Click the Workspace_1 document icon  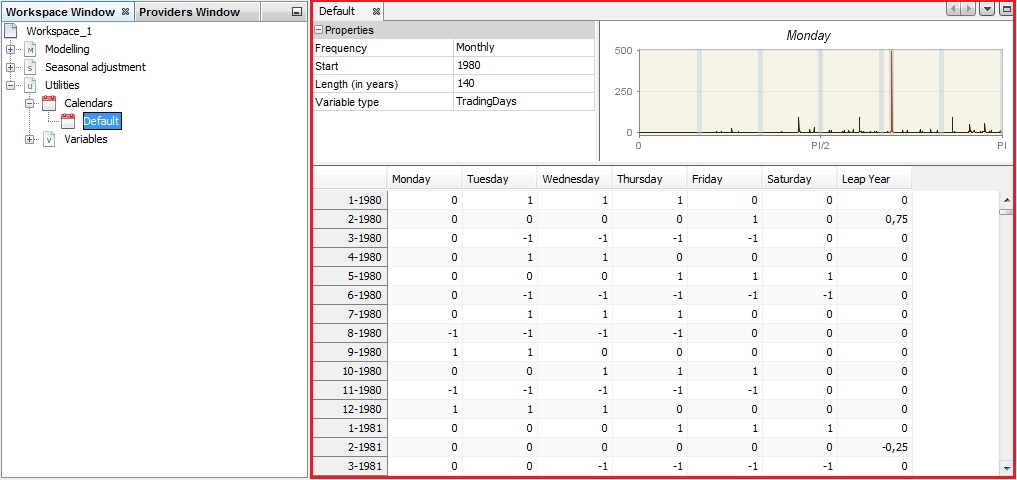point(11,31)
